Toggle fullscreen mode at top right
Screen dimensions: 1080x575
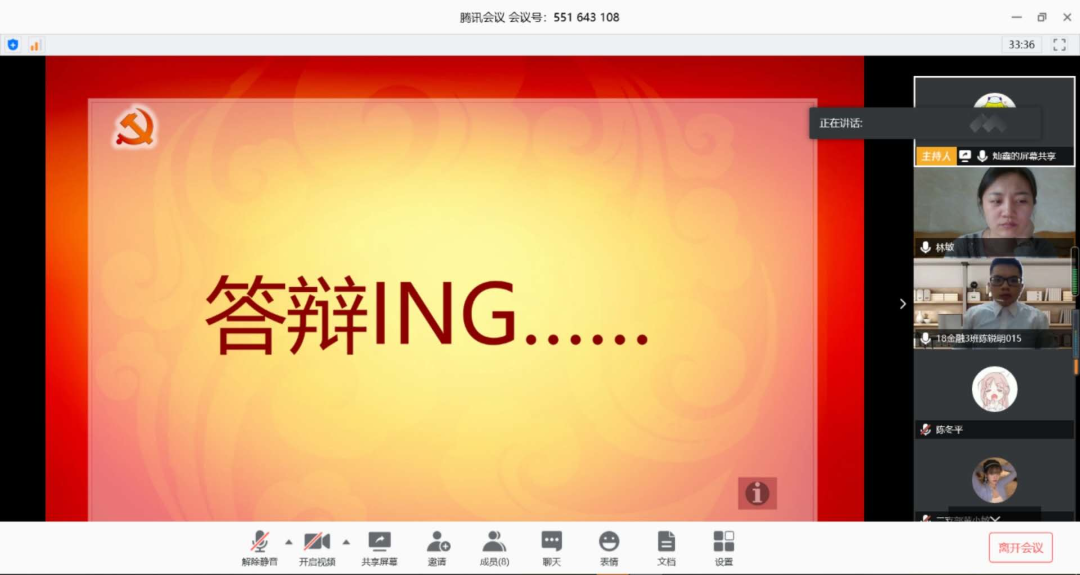pyautogui.click(x=1059, y=45)
